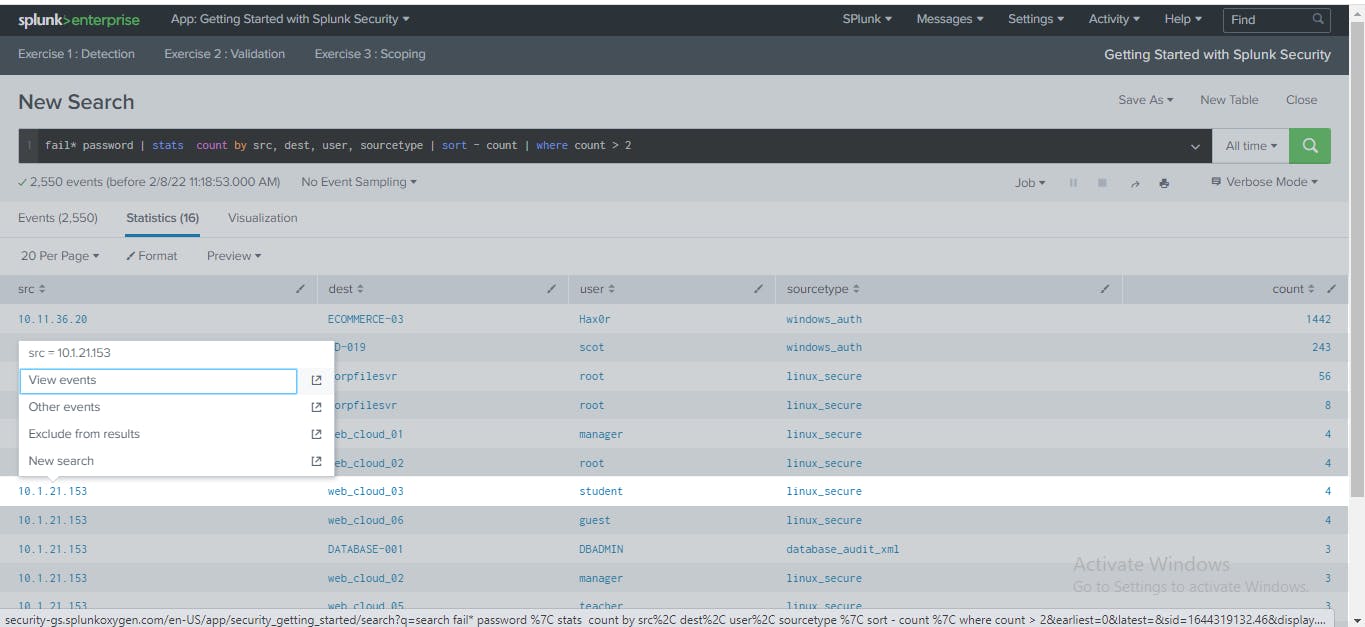Viewport: 1365px width, 627px height.
Task: Click the New Table button
Action: 1229,100
